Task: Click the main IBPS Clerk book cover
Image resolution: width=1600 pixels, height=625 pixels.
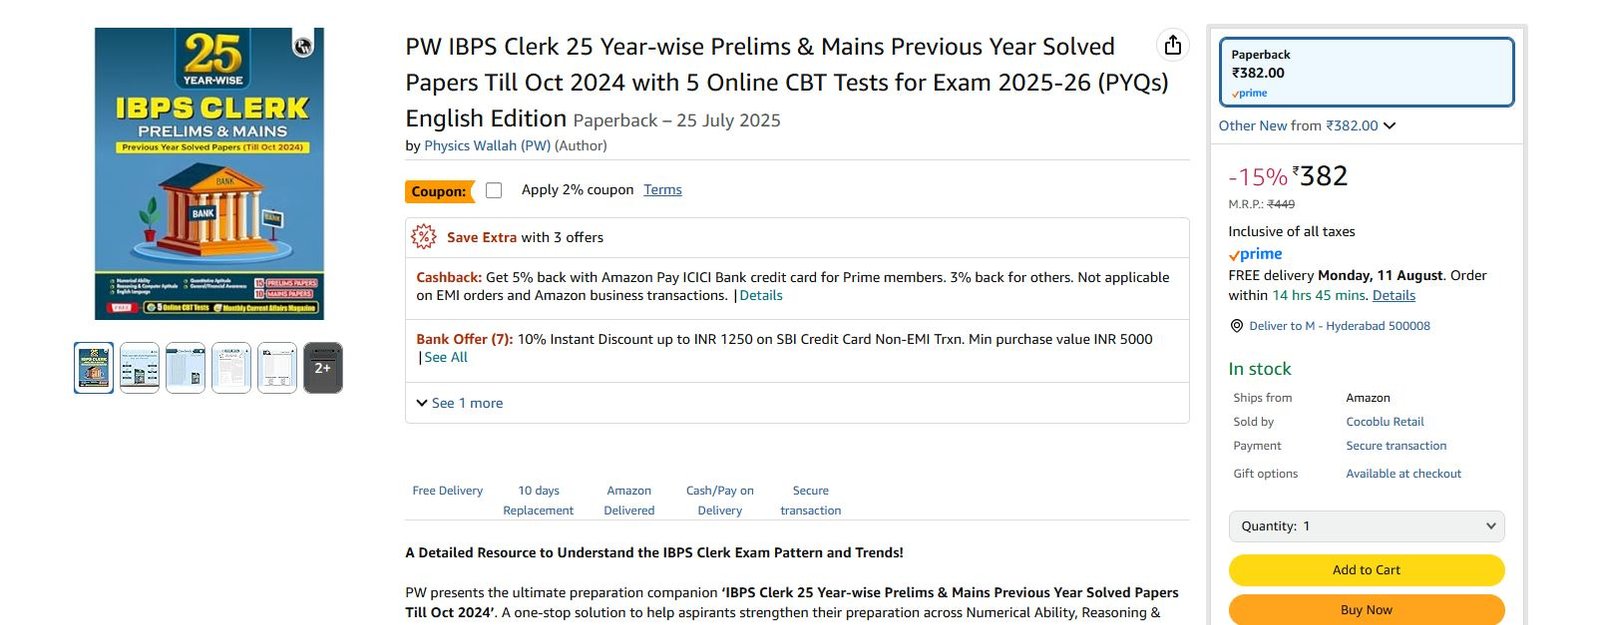Action: click(209, 174)
